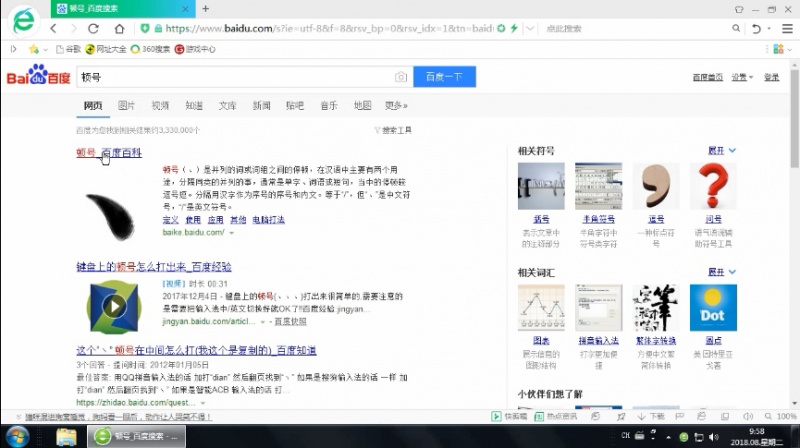
Task: Click the undo closed-tab arrow icon
Action: point(756,29)
